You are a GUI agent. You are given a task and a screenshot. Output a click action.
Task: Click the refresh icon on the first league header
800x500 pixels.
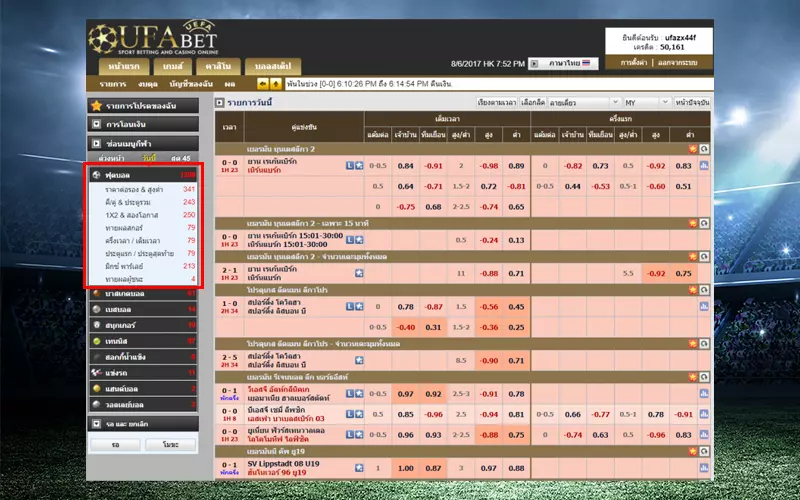click(x=704, y=149)
